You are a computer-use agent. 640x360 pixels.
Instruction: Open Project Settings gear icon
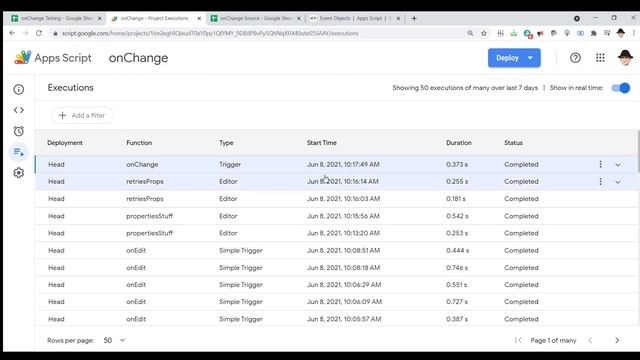[x=18, y=173]
